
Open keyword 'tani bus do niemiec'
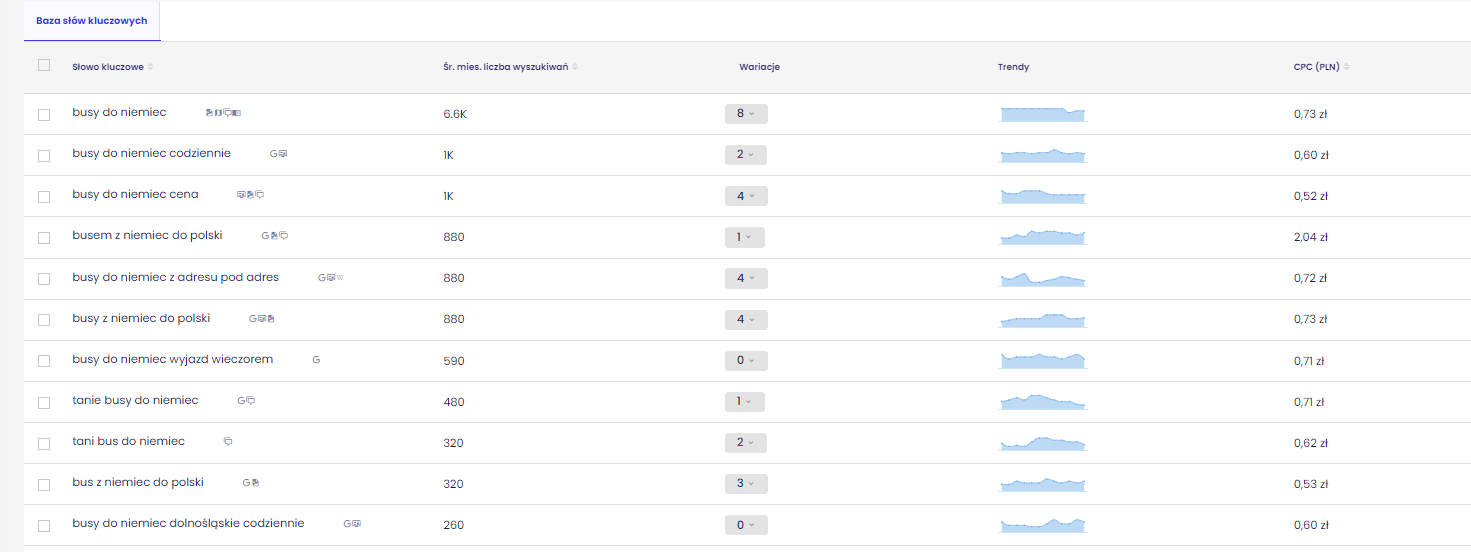coord(129,441)
